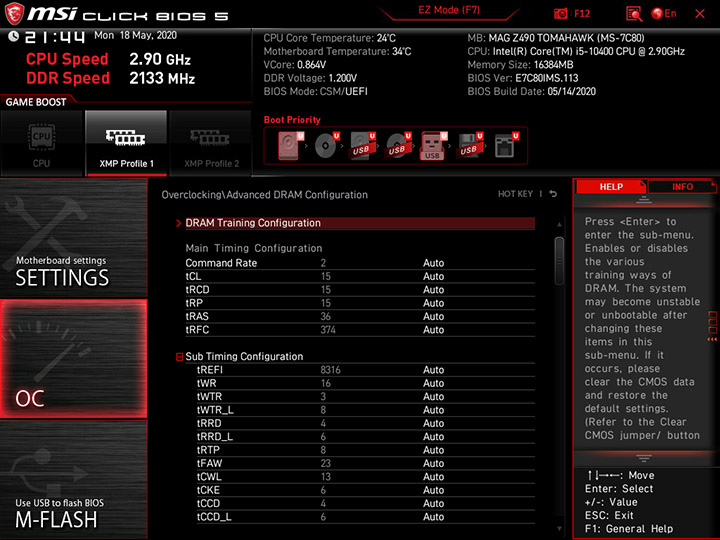
Task: Select the tRFC value 374
Action: pos(328,330)
